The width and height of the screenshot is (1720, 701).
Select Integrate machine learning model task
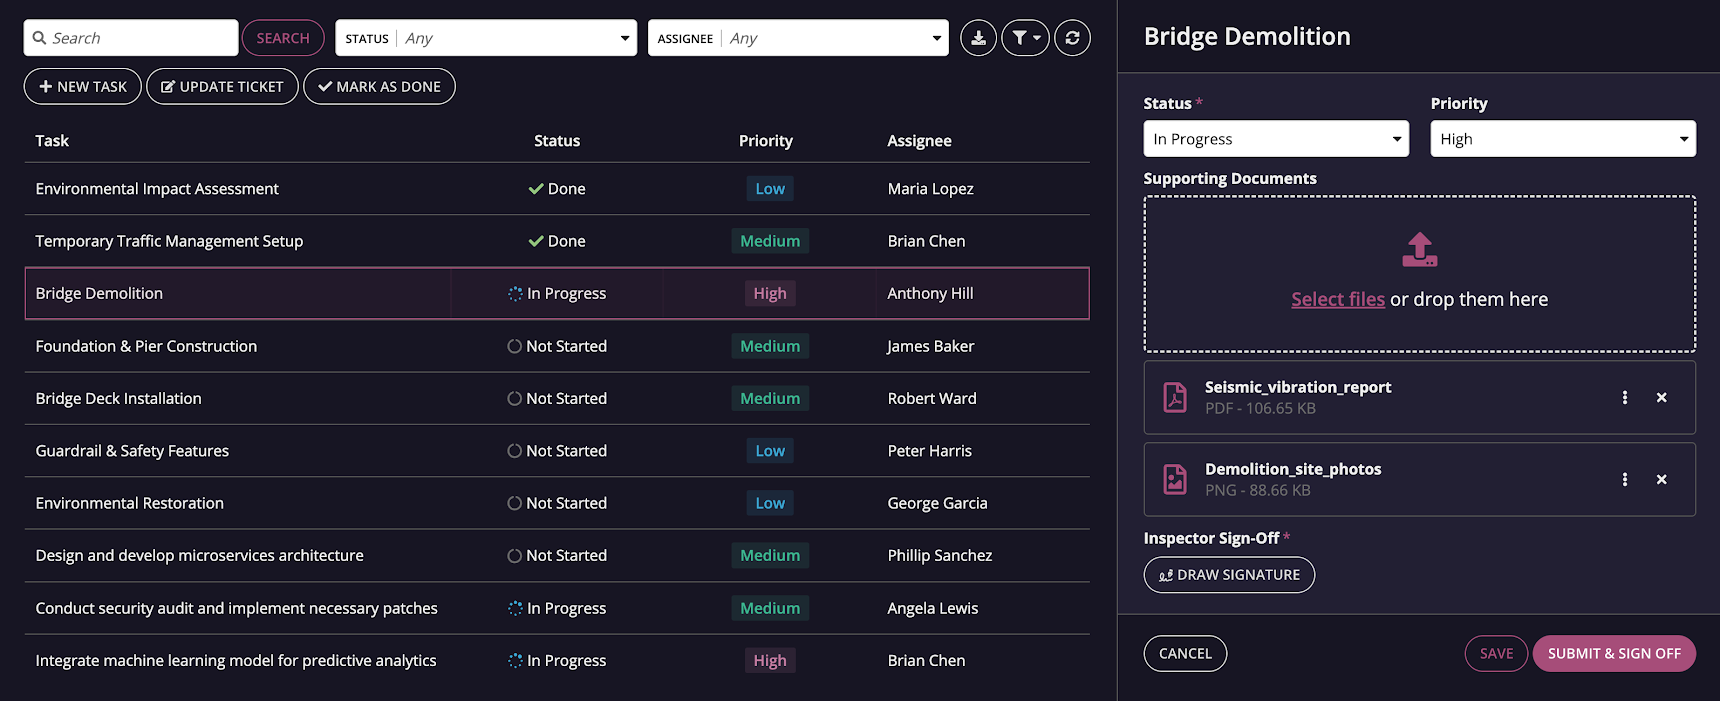(x=557, y=660)
